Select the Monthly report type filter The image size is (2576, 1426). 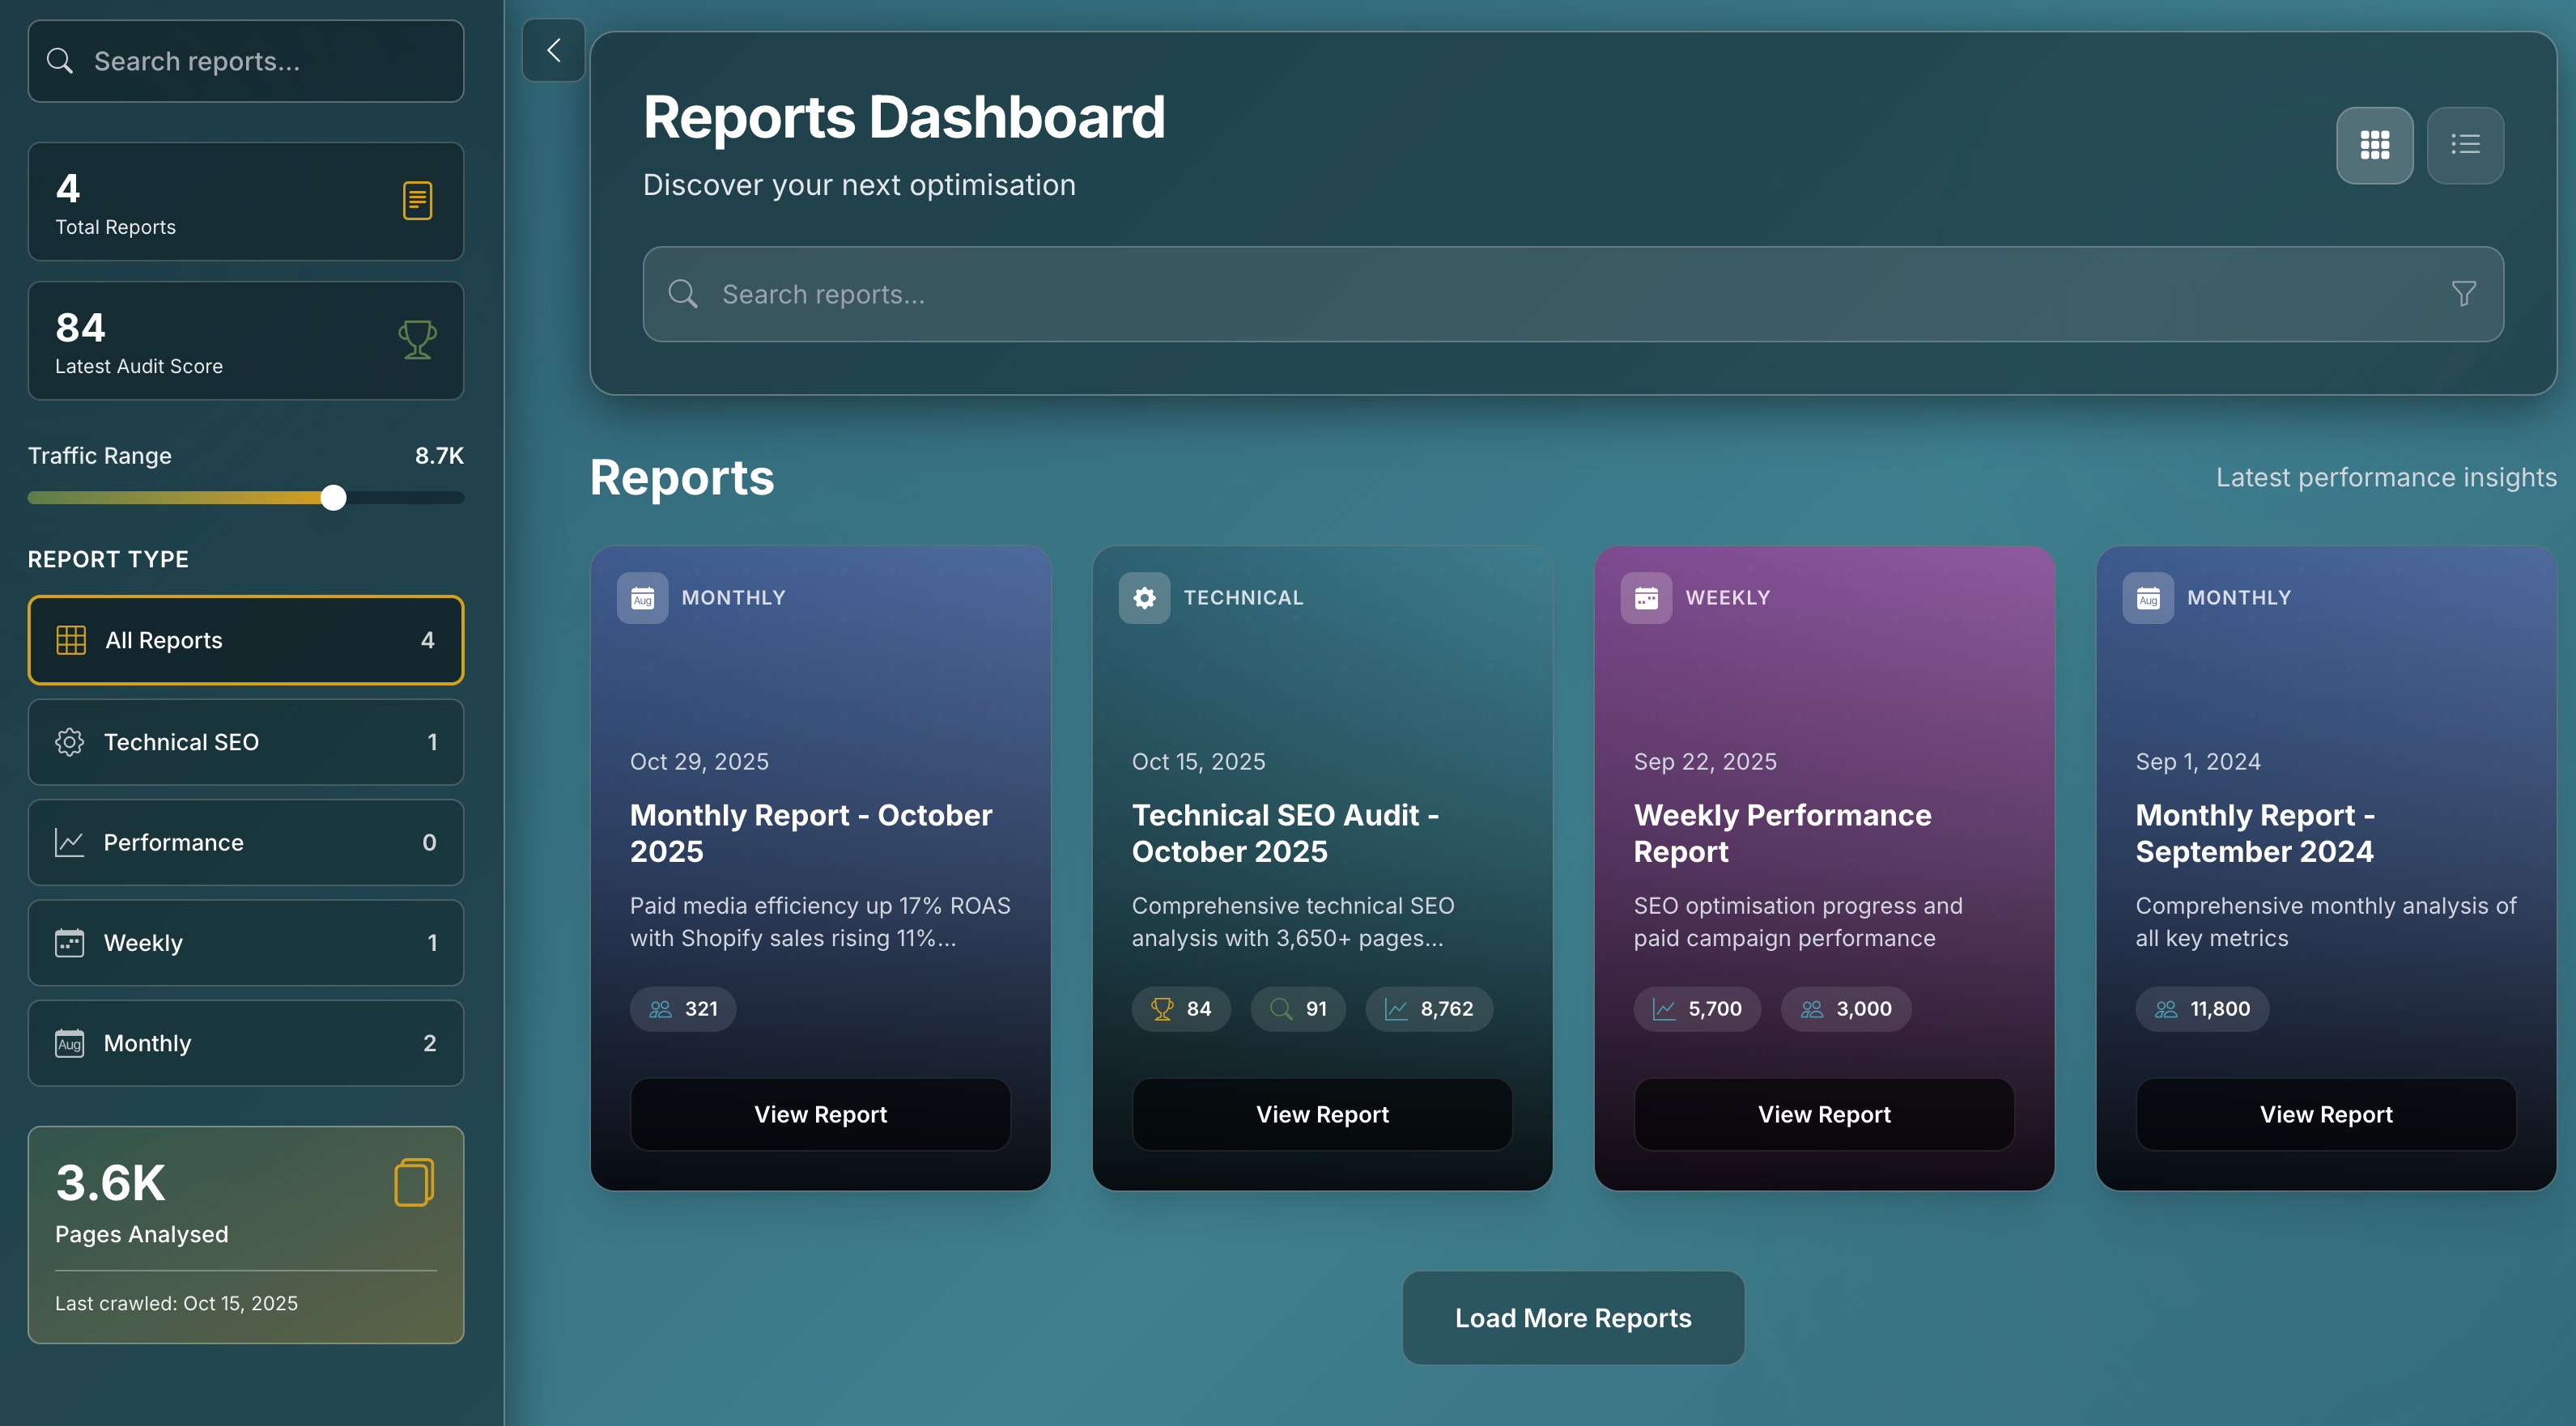coord(246,1043)
